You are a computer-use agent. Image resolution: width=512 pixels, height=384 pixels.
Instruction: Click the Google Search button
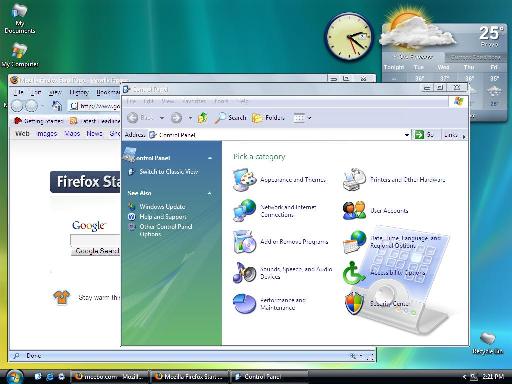pos(96,251)
